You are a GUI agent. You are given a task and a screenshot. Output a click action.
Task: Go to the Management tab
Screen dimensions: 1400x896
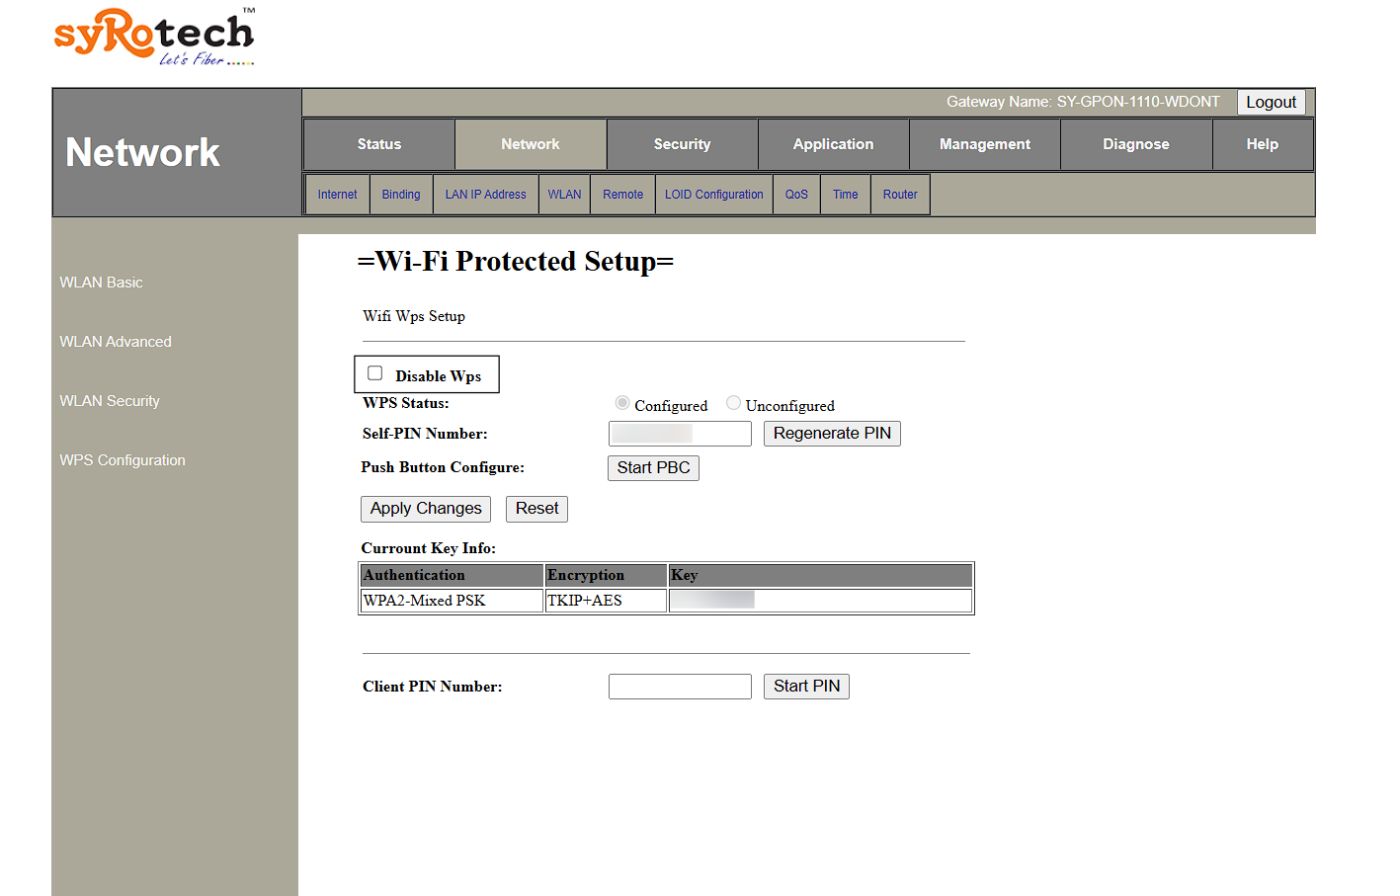point(984,144)
